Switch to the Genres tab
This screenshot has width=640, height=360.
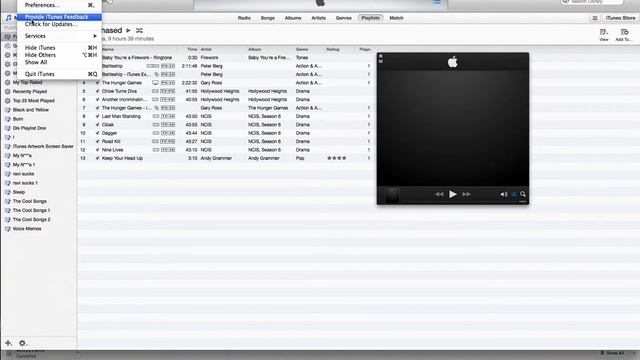point(344,18)
